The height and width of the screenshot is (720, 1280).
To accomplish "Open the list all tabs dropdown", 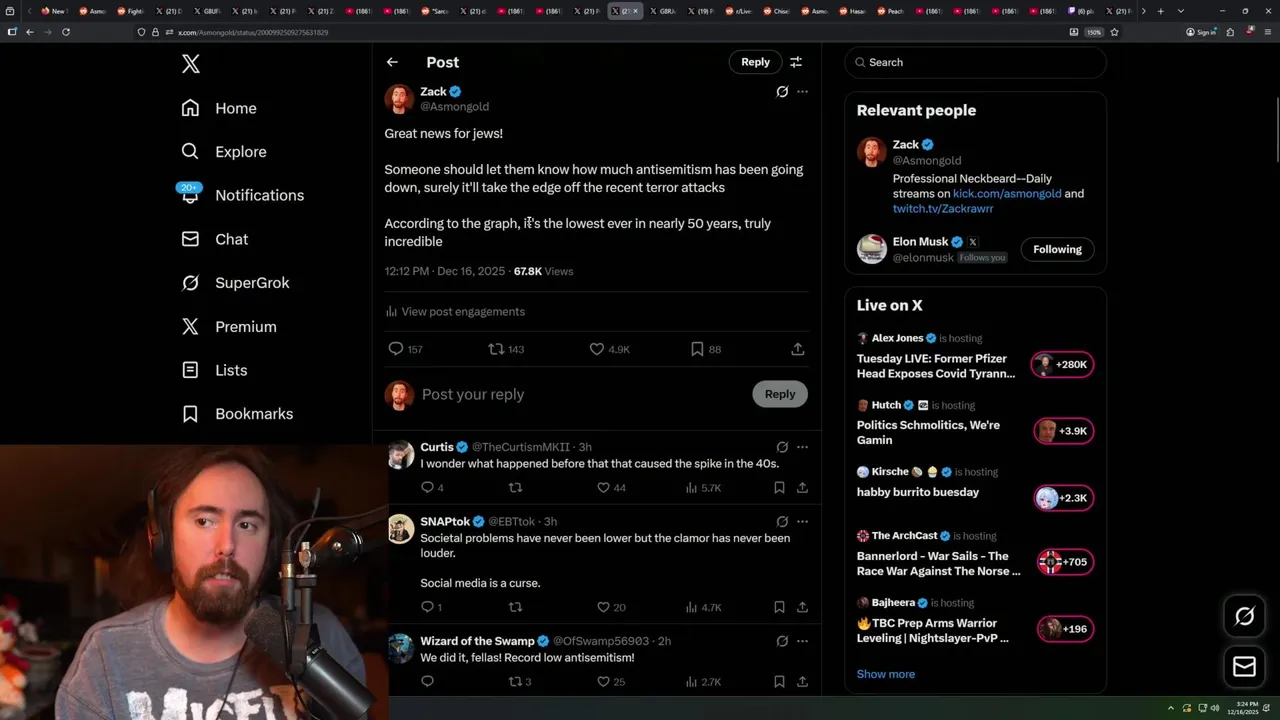I will 1181,11.
